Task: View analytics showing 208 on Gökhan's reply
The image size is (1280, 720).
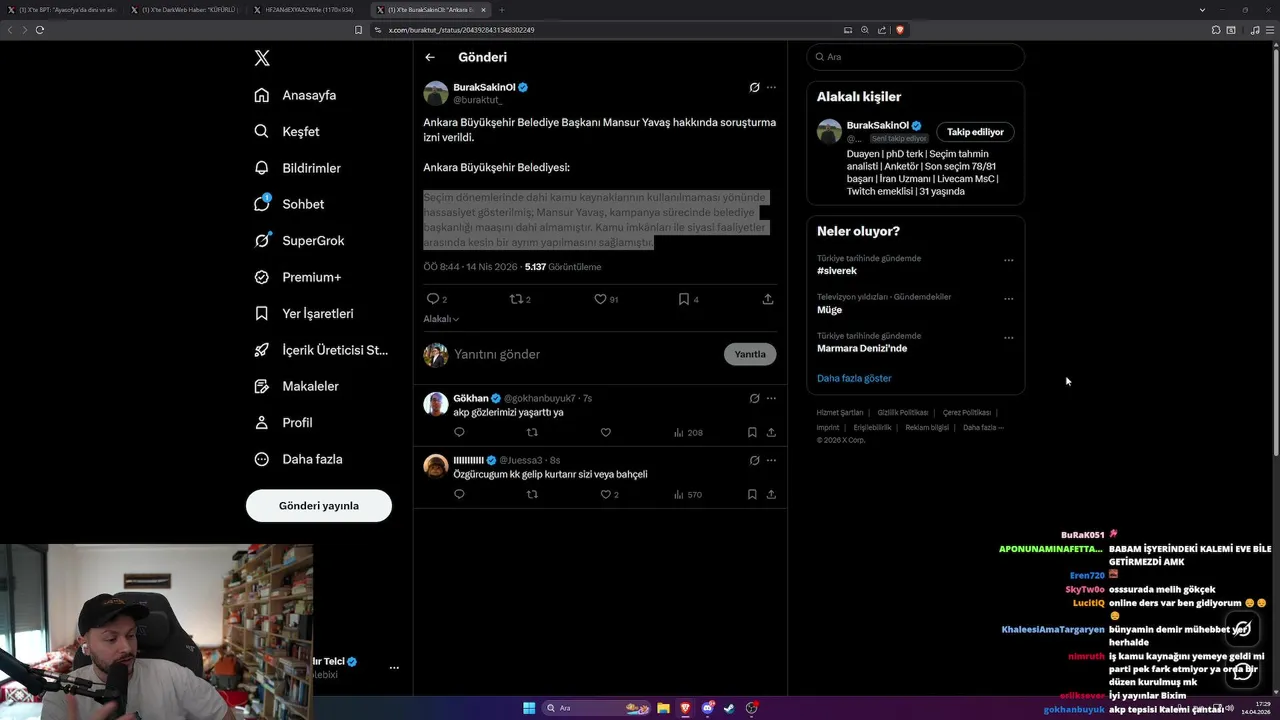Action: pyautogui.click(x=688, y=432)
